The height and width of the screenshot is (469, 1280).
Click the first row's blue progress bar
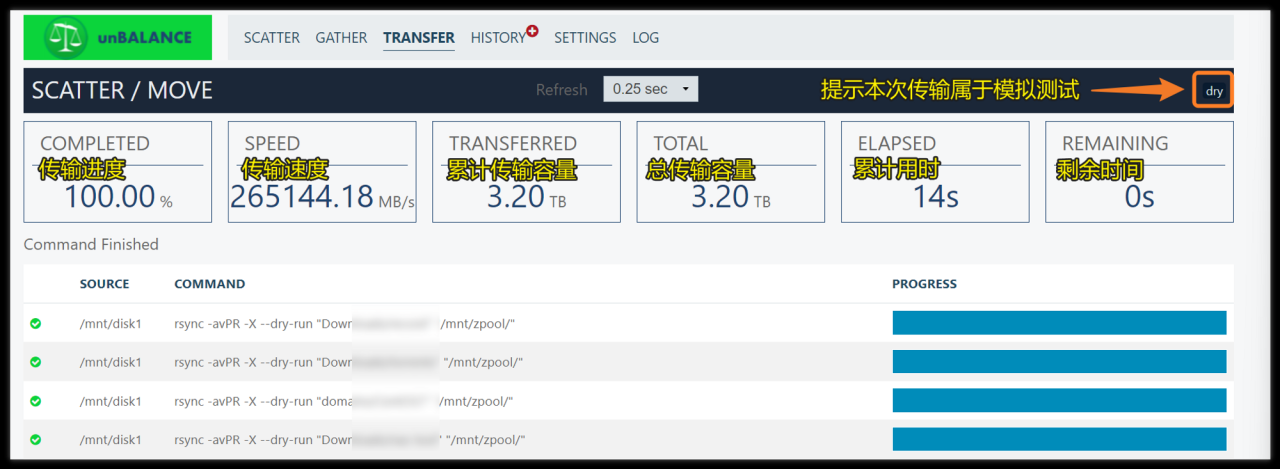[x=1058, y=323]
